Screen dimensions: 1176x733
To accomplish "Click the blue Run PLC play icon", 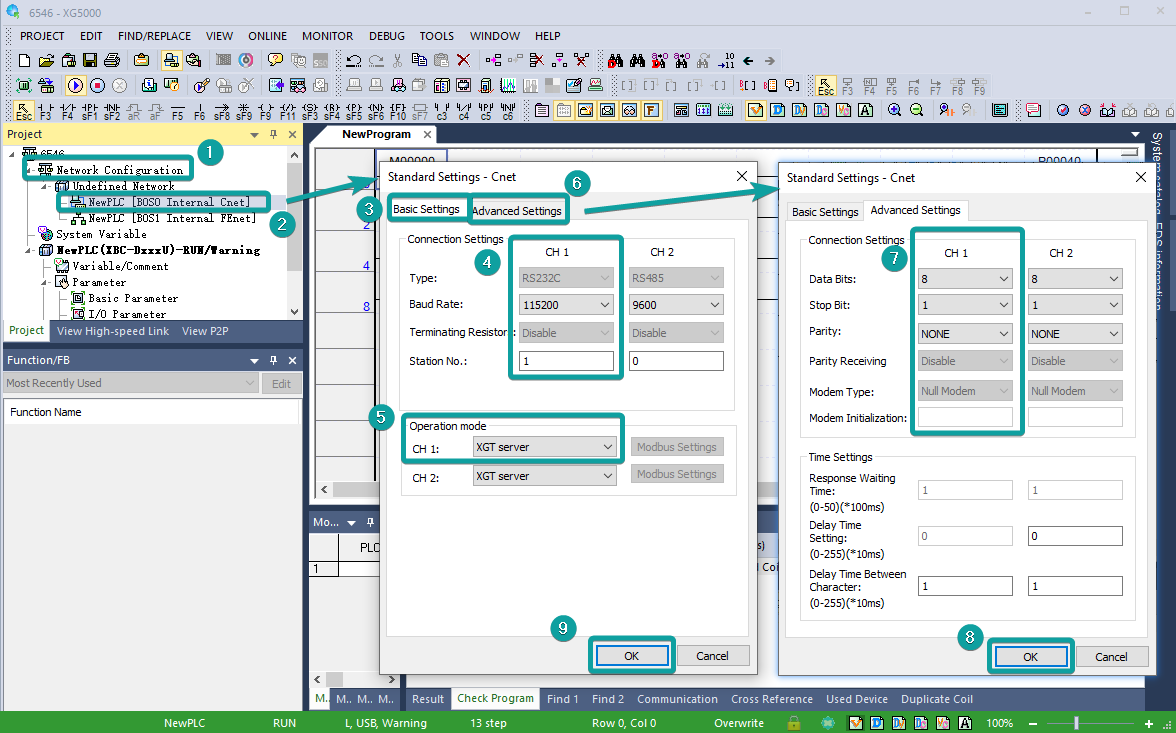I will point(75,86).
